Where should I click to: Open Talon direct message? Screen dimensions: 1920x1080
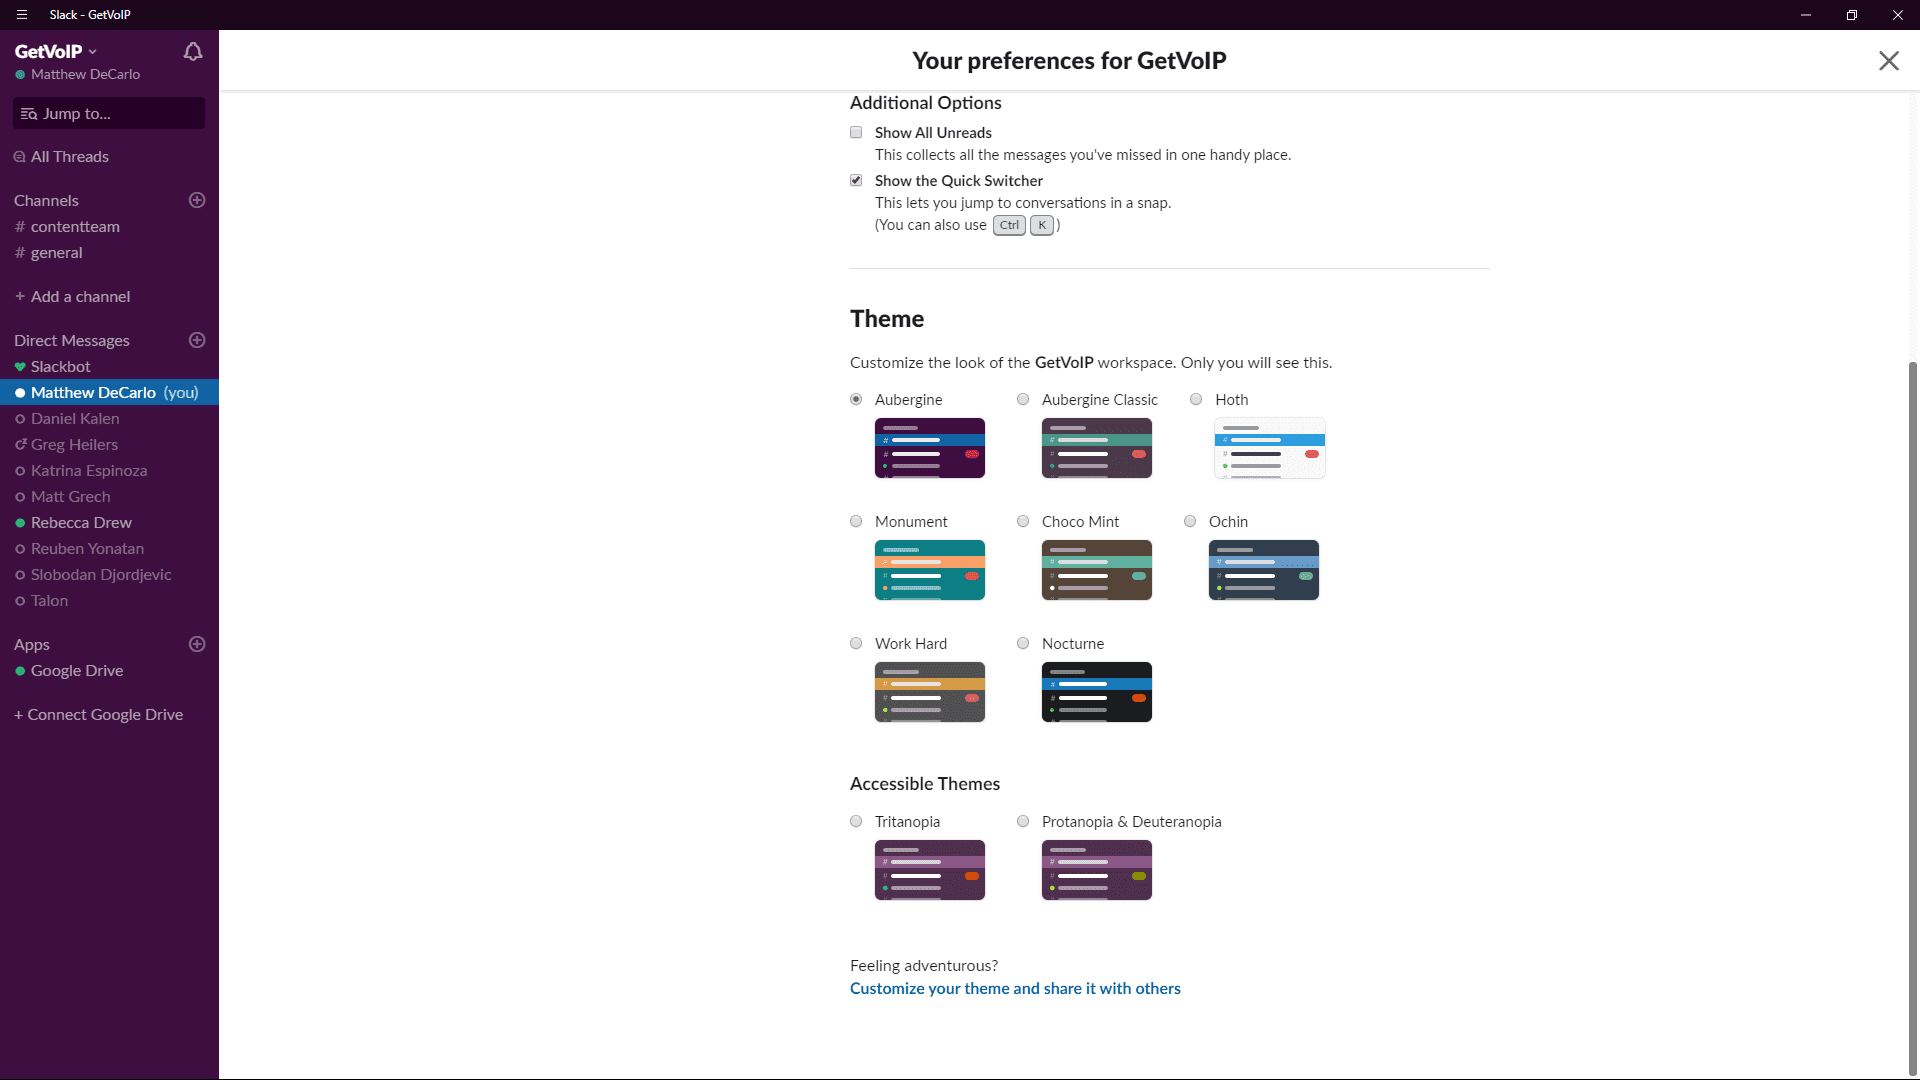pyautogui.click(x=109, y=601)
